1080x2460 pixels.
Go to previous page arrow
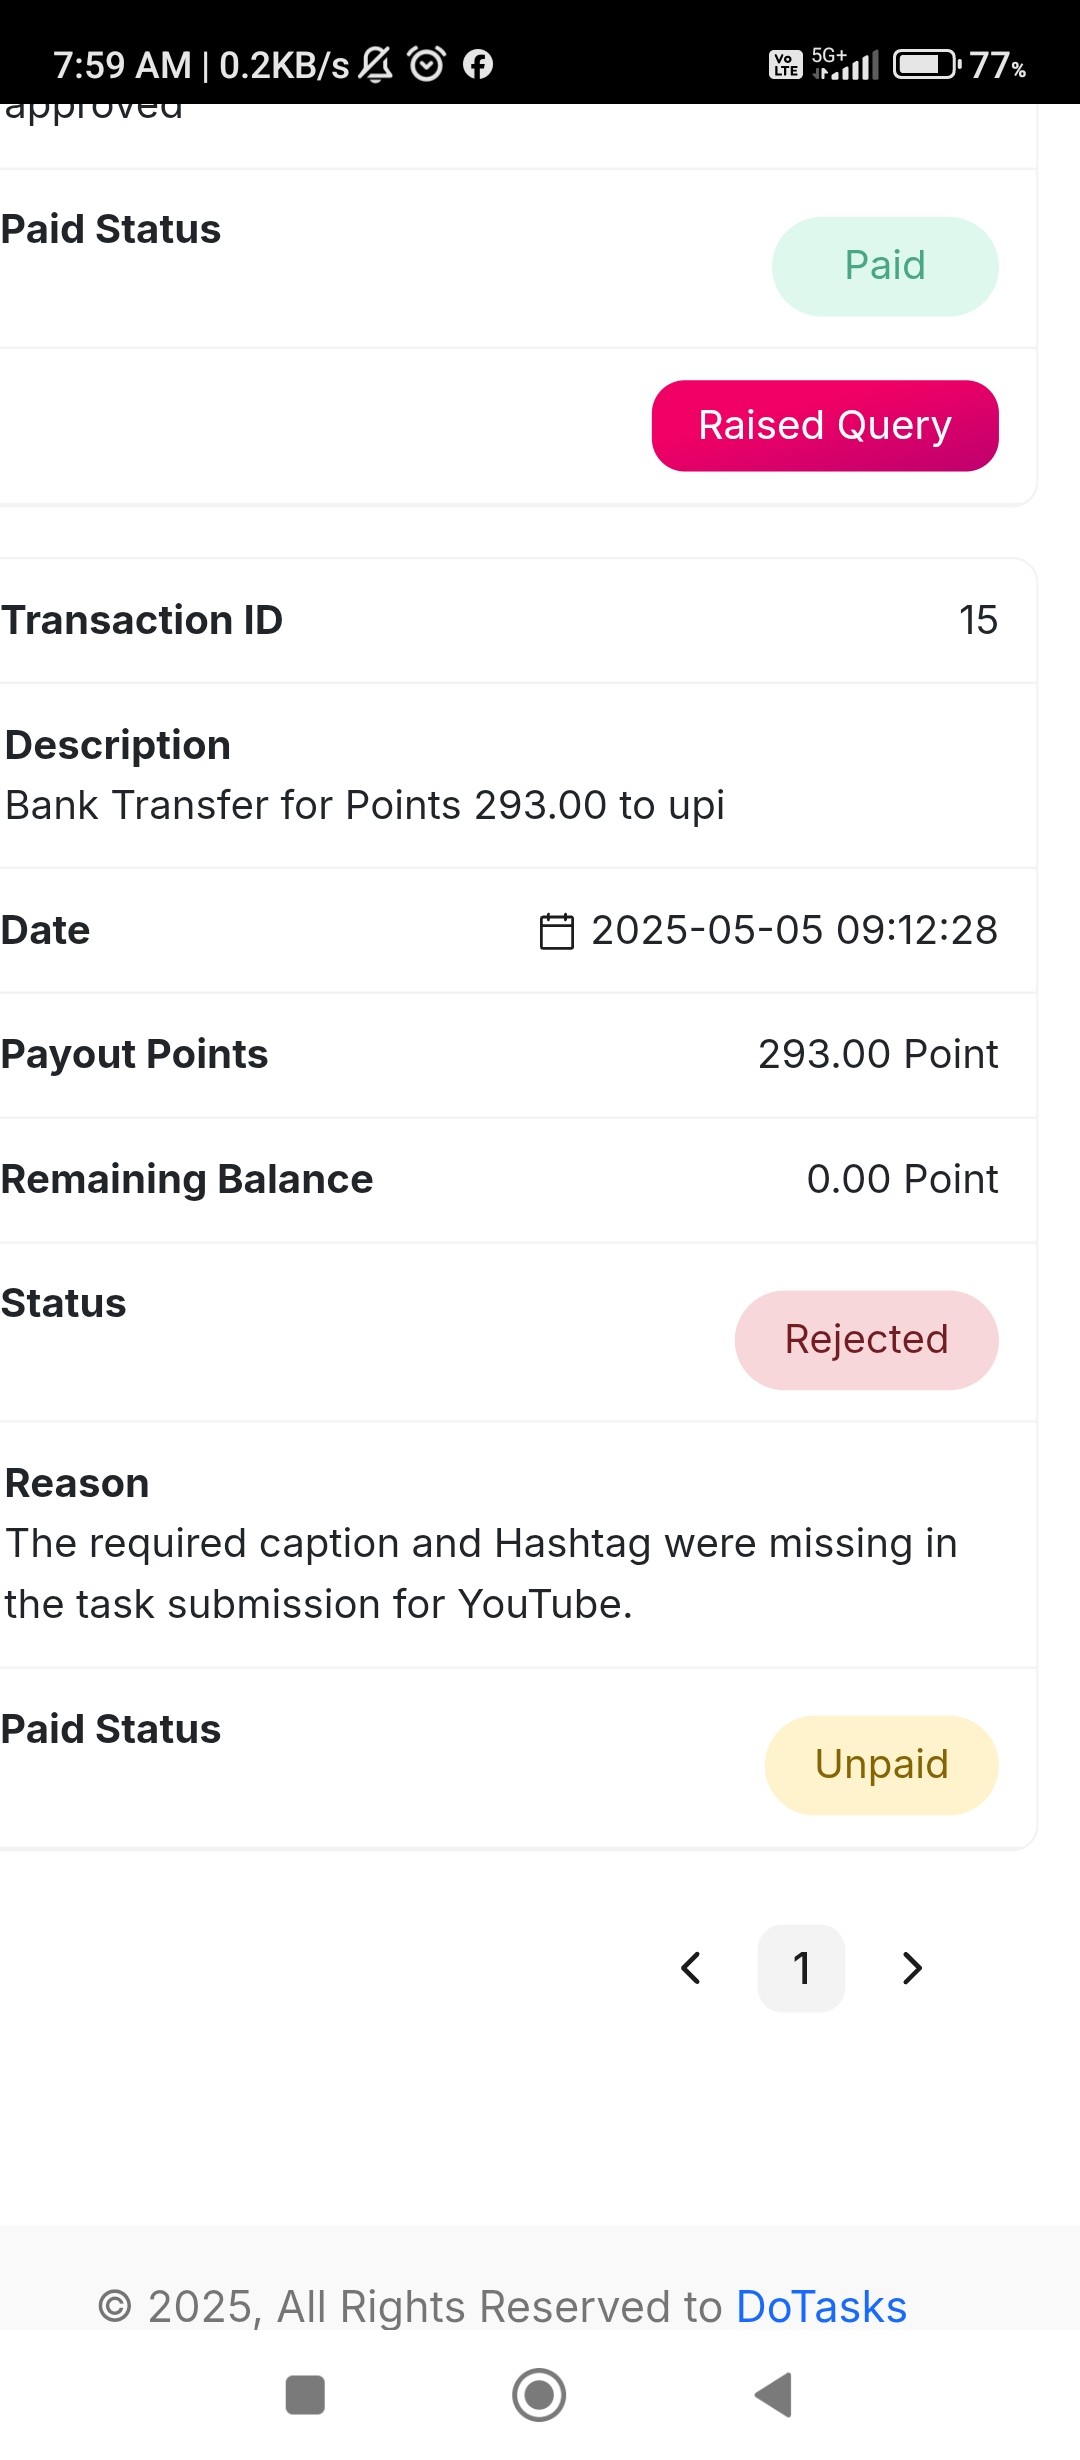click(x=691, y=1968)
